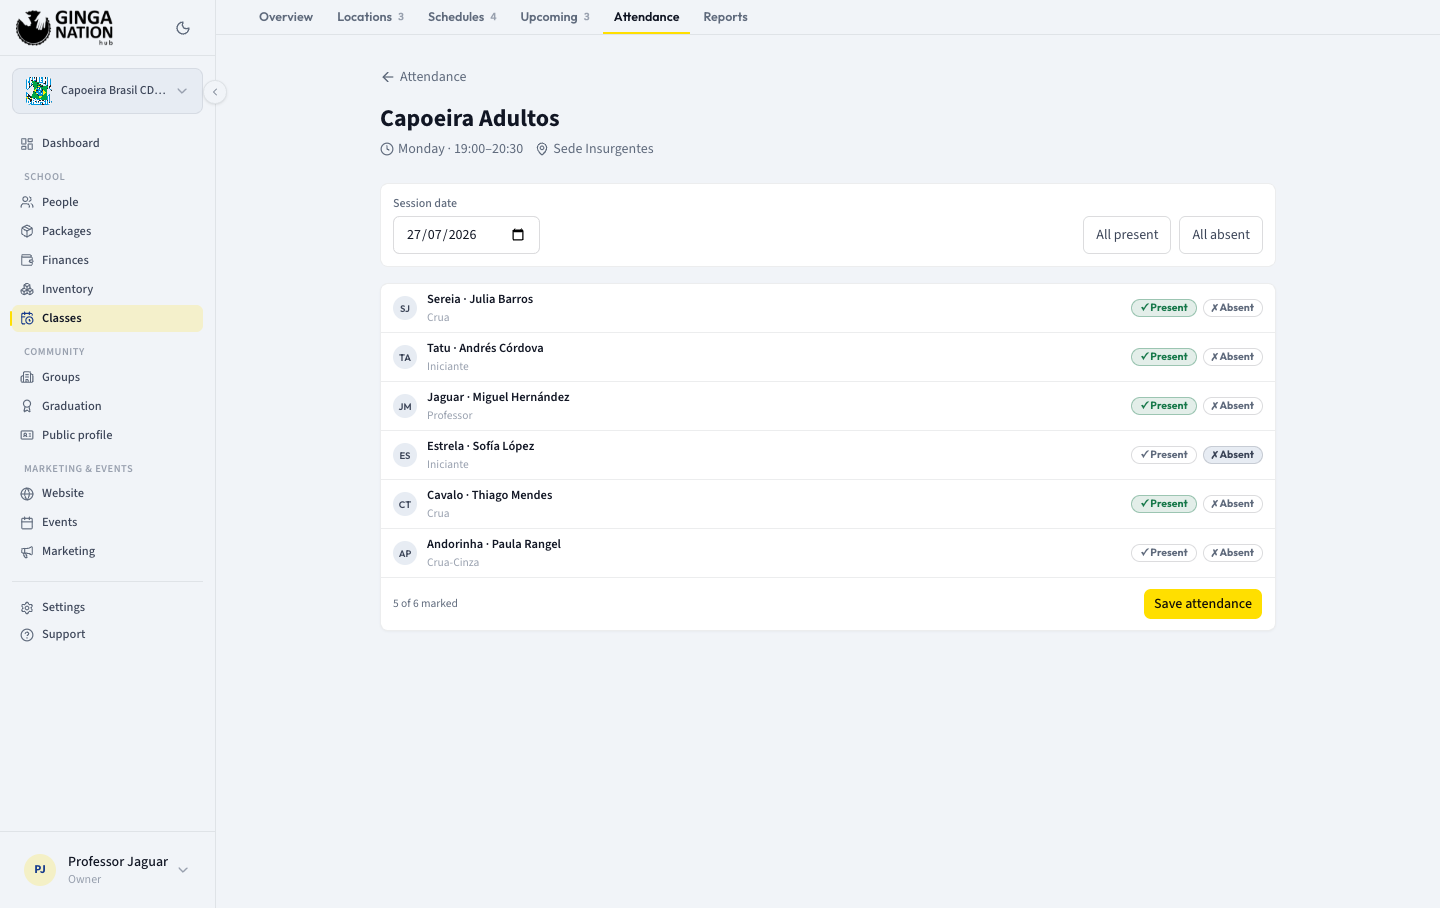Click the Sede Insurgentes location text
This screenshot has height=908, width=1440.
(x=603, y=149)
